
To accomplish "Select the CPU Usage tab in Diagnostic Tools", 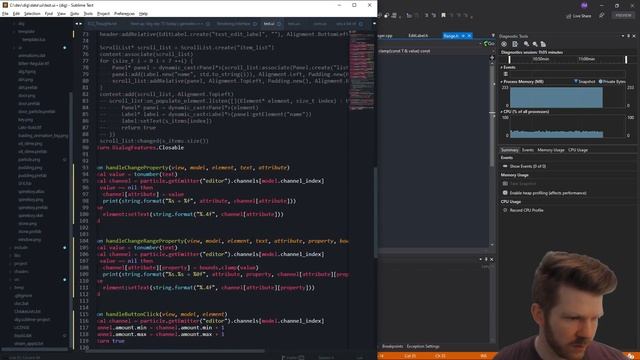I will pyautogui.click(x=578, y=150).
